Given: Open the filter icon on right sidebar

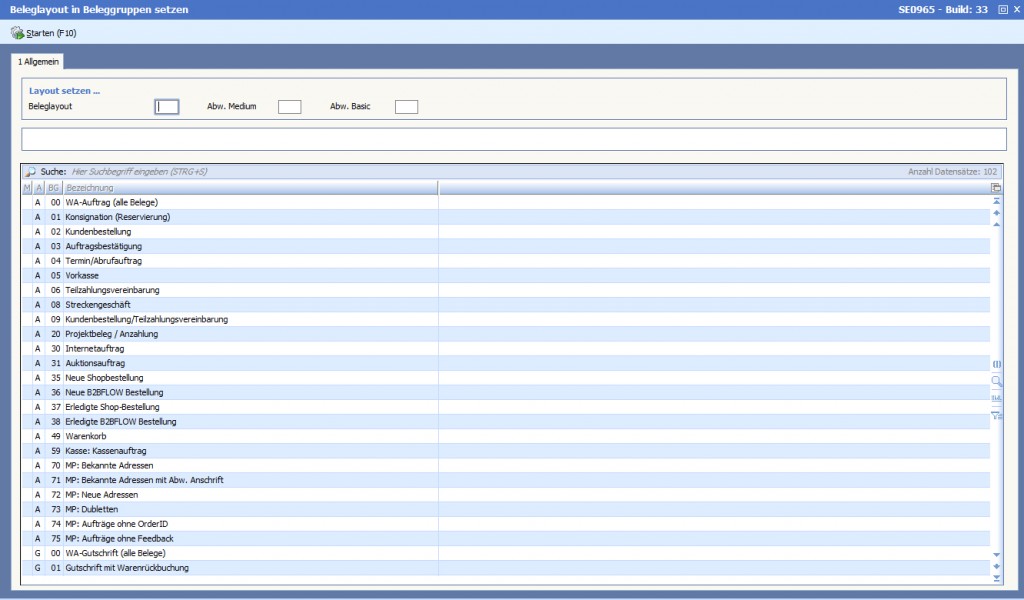Looking at the screenshot, I should tap(996, 415).
